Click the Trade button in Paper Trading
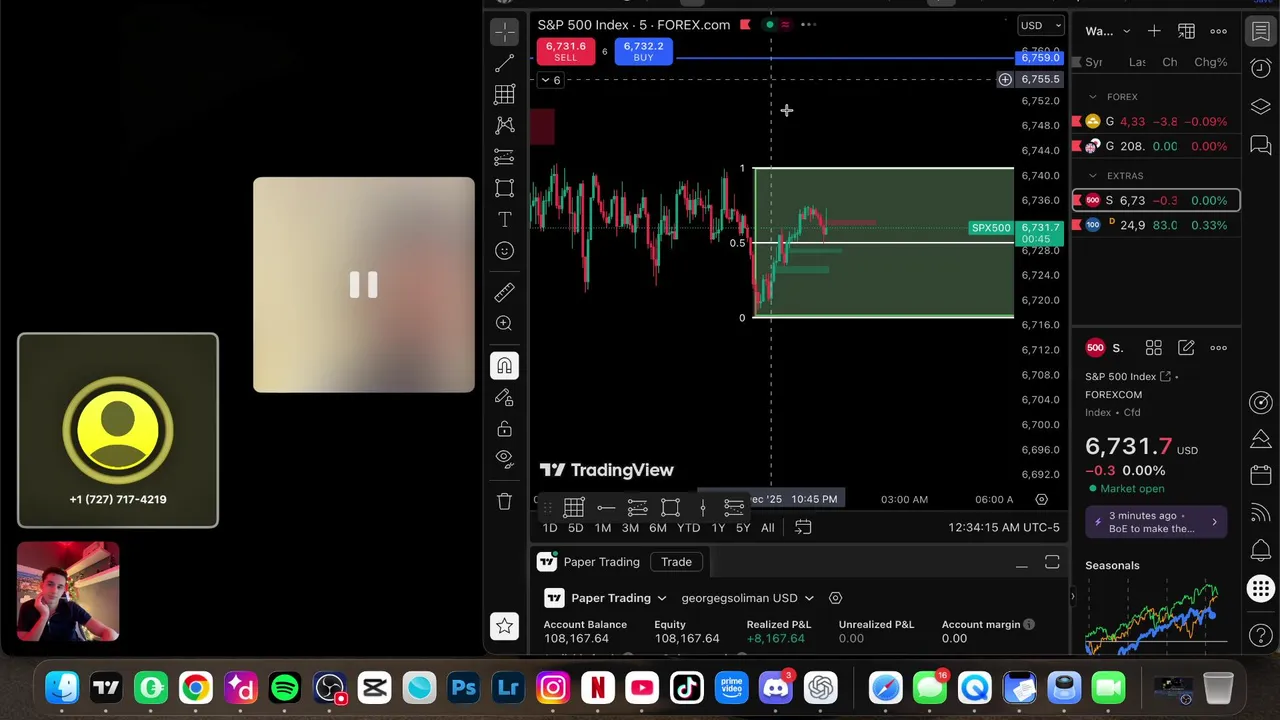Screen dimensions: 1280x720 point(676,562)
